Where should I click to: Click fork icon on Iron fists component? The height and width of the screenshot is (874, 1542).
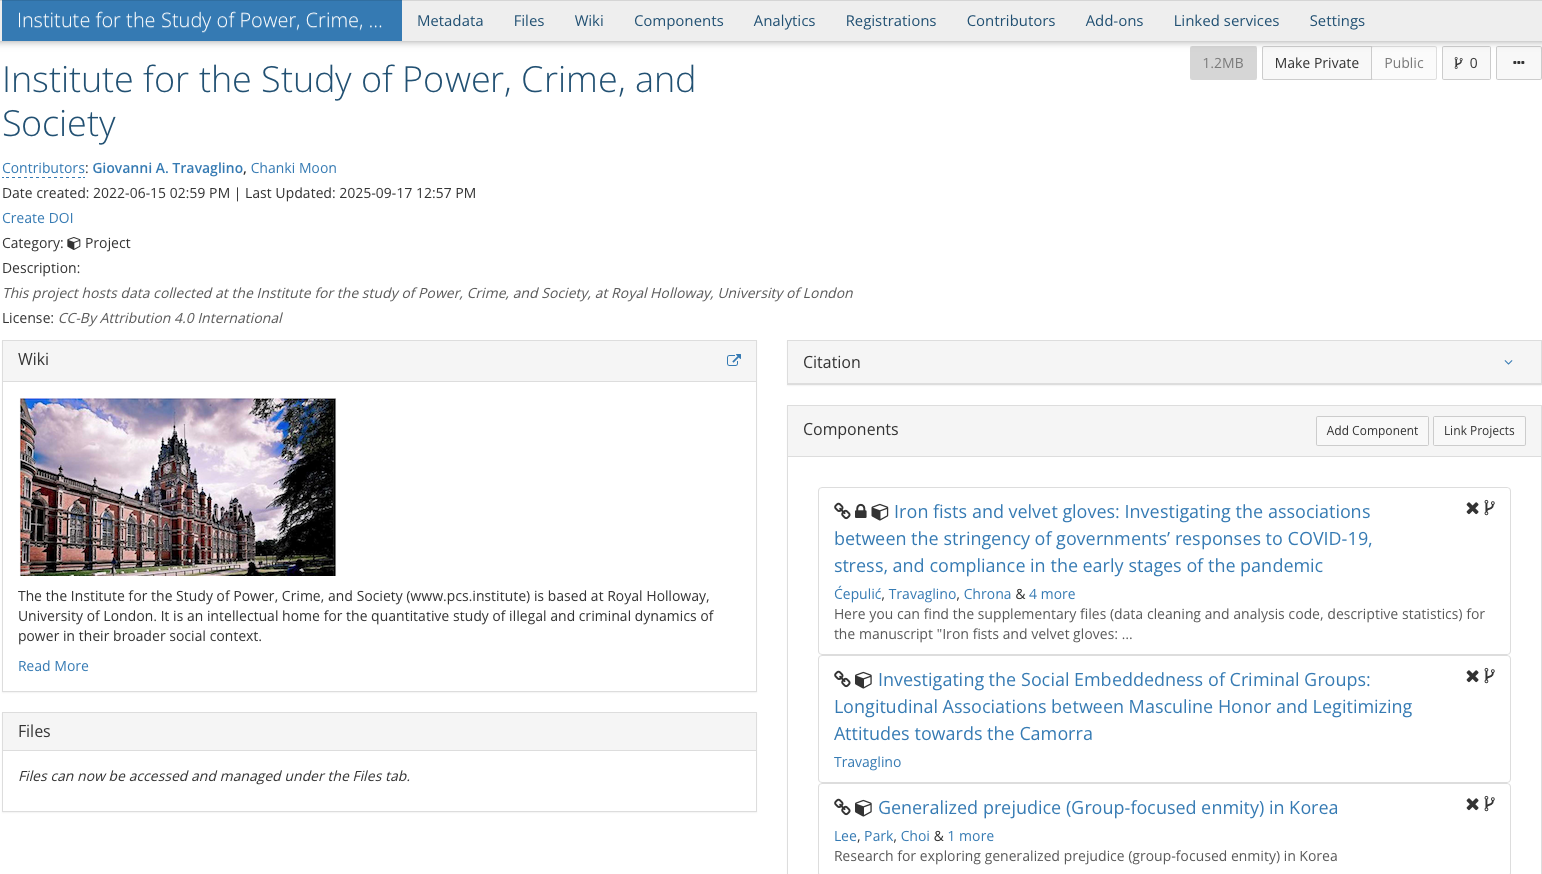(1489, 508)
